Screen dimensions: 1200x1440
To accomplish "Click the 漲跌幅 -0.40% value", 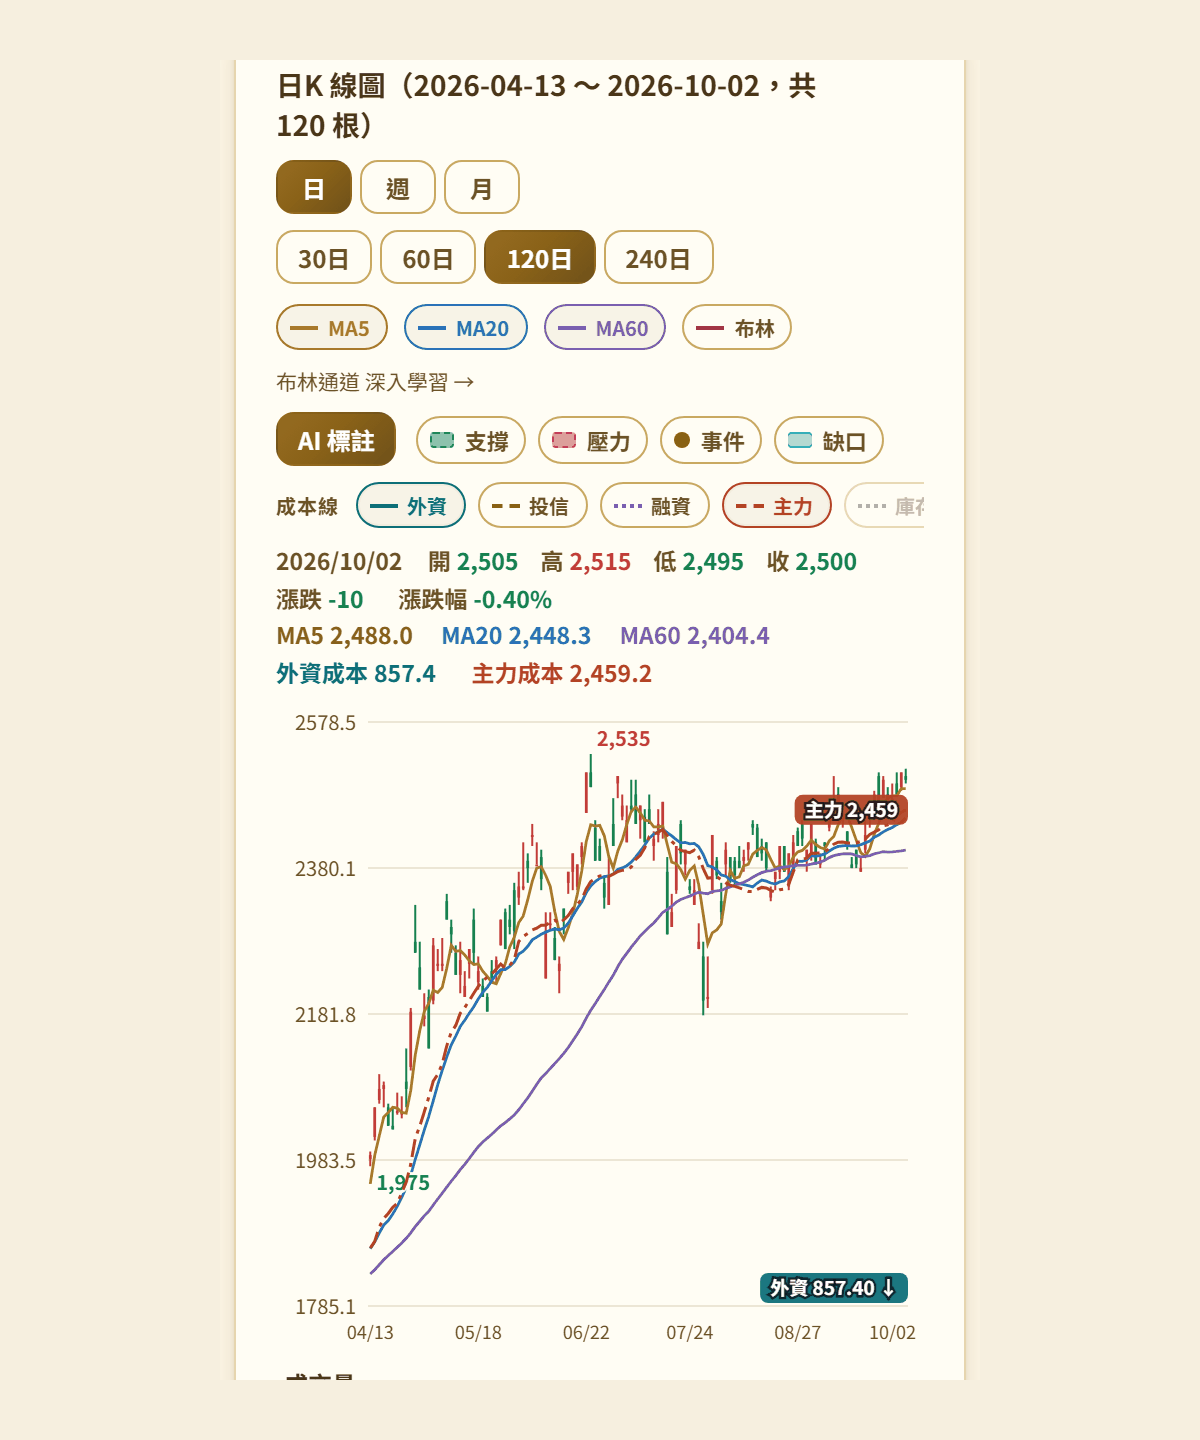I will click(x=475, y=600).
